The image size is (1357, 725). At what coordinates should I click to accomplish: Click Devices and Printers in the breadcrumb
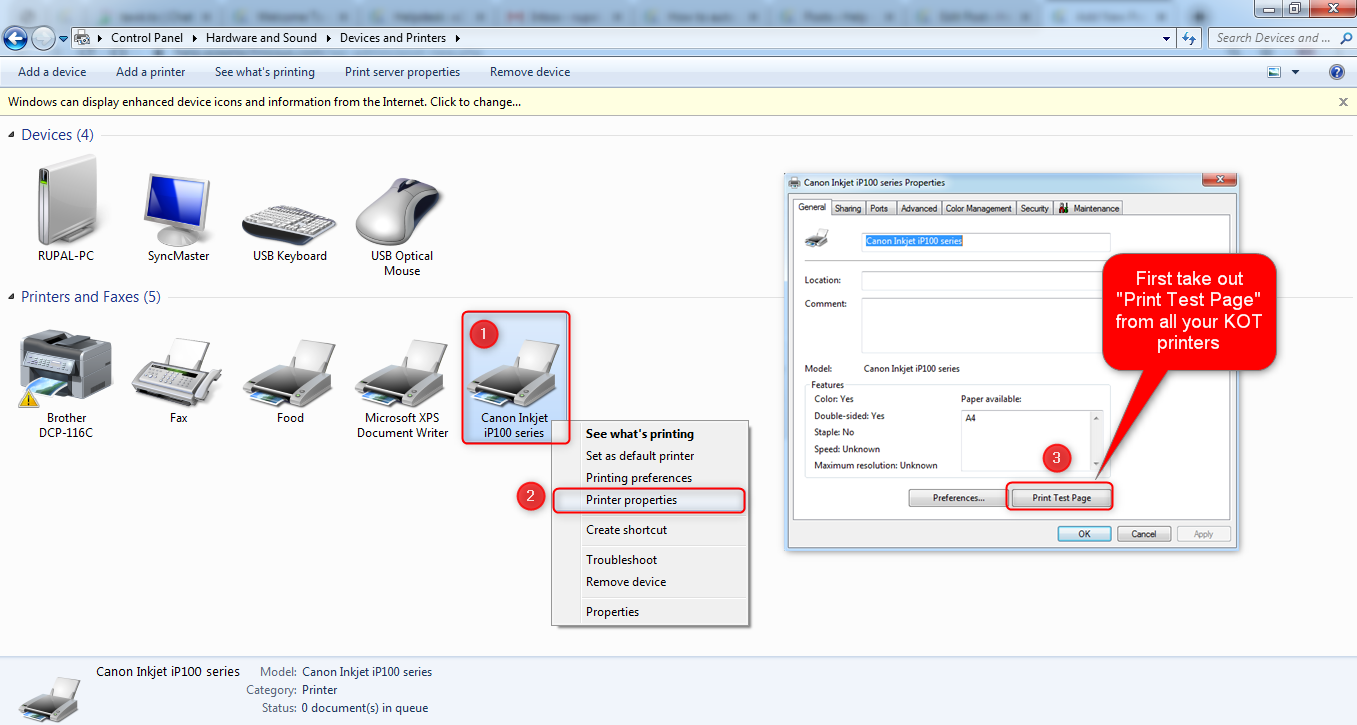click(x=393, y=38)
